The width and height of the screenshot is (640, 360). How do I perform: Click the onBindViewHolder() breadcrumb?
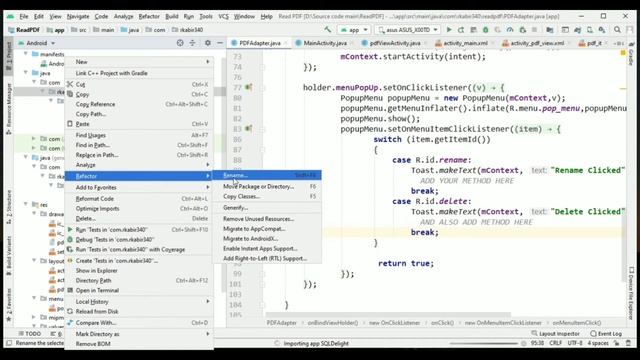(x=333, y=323)
